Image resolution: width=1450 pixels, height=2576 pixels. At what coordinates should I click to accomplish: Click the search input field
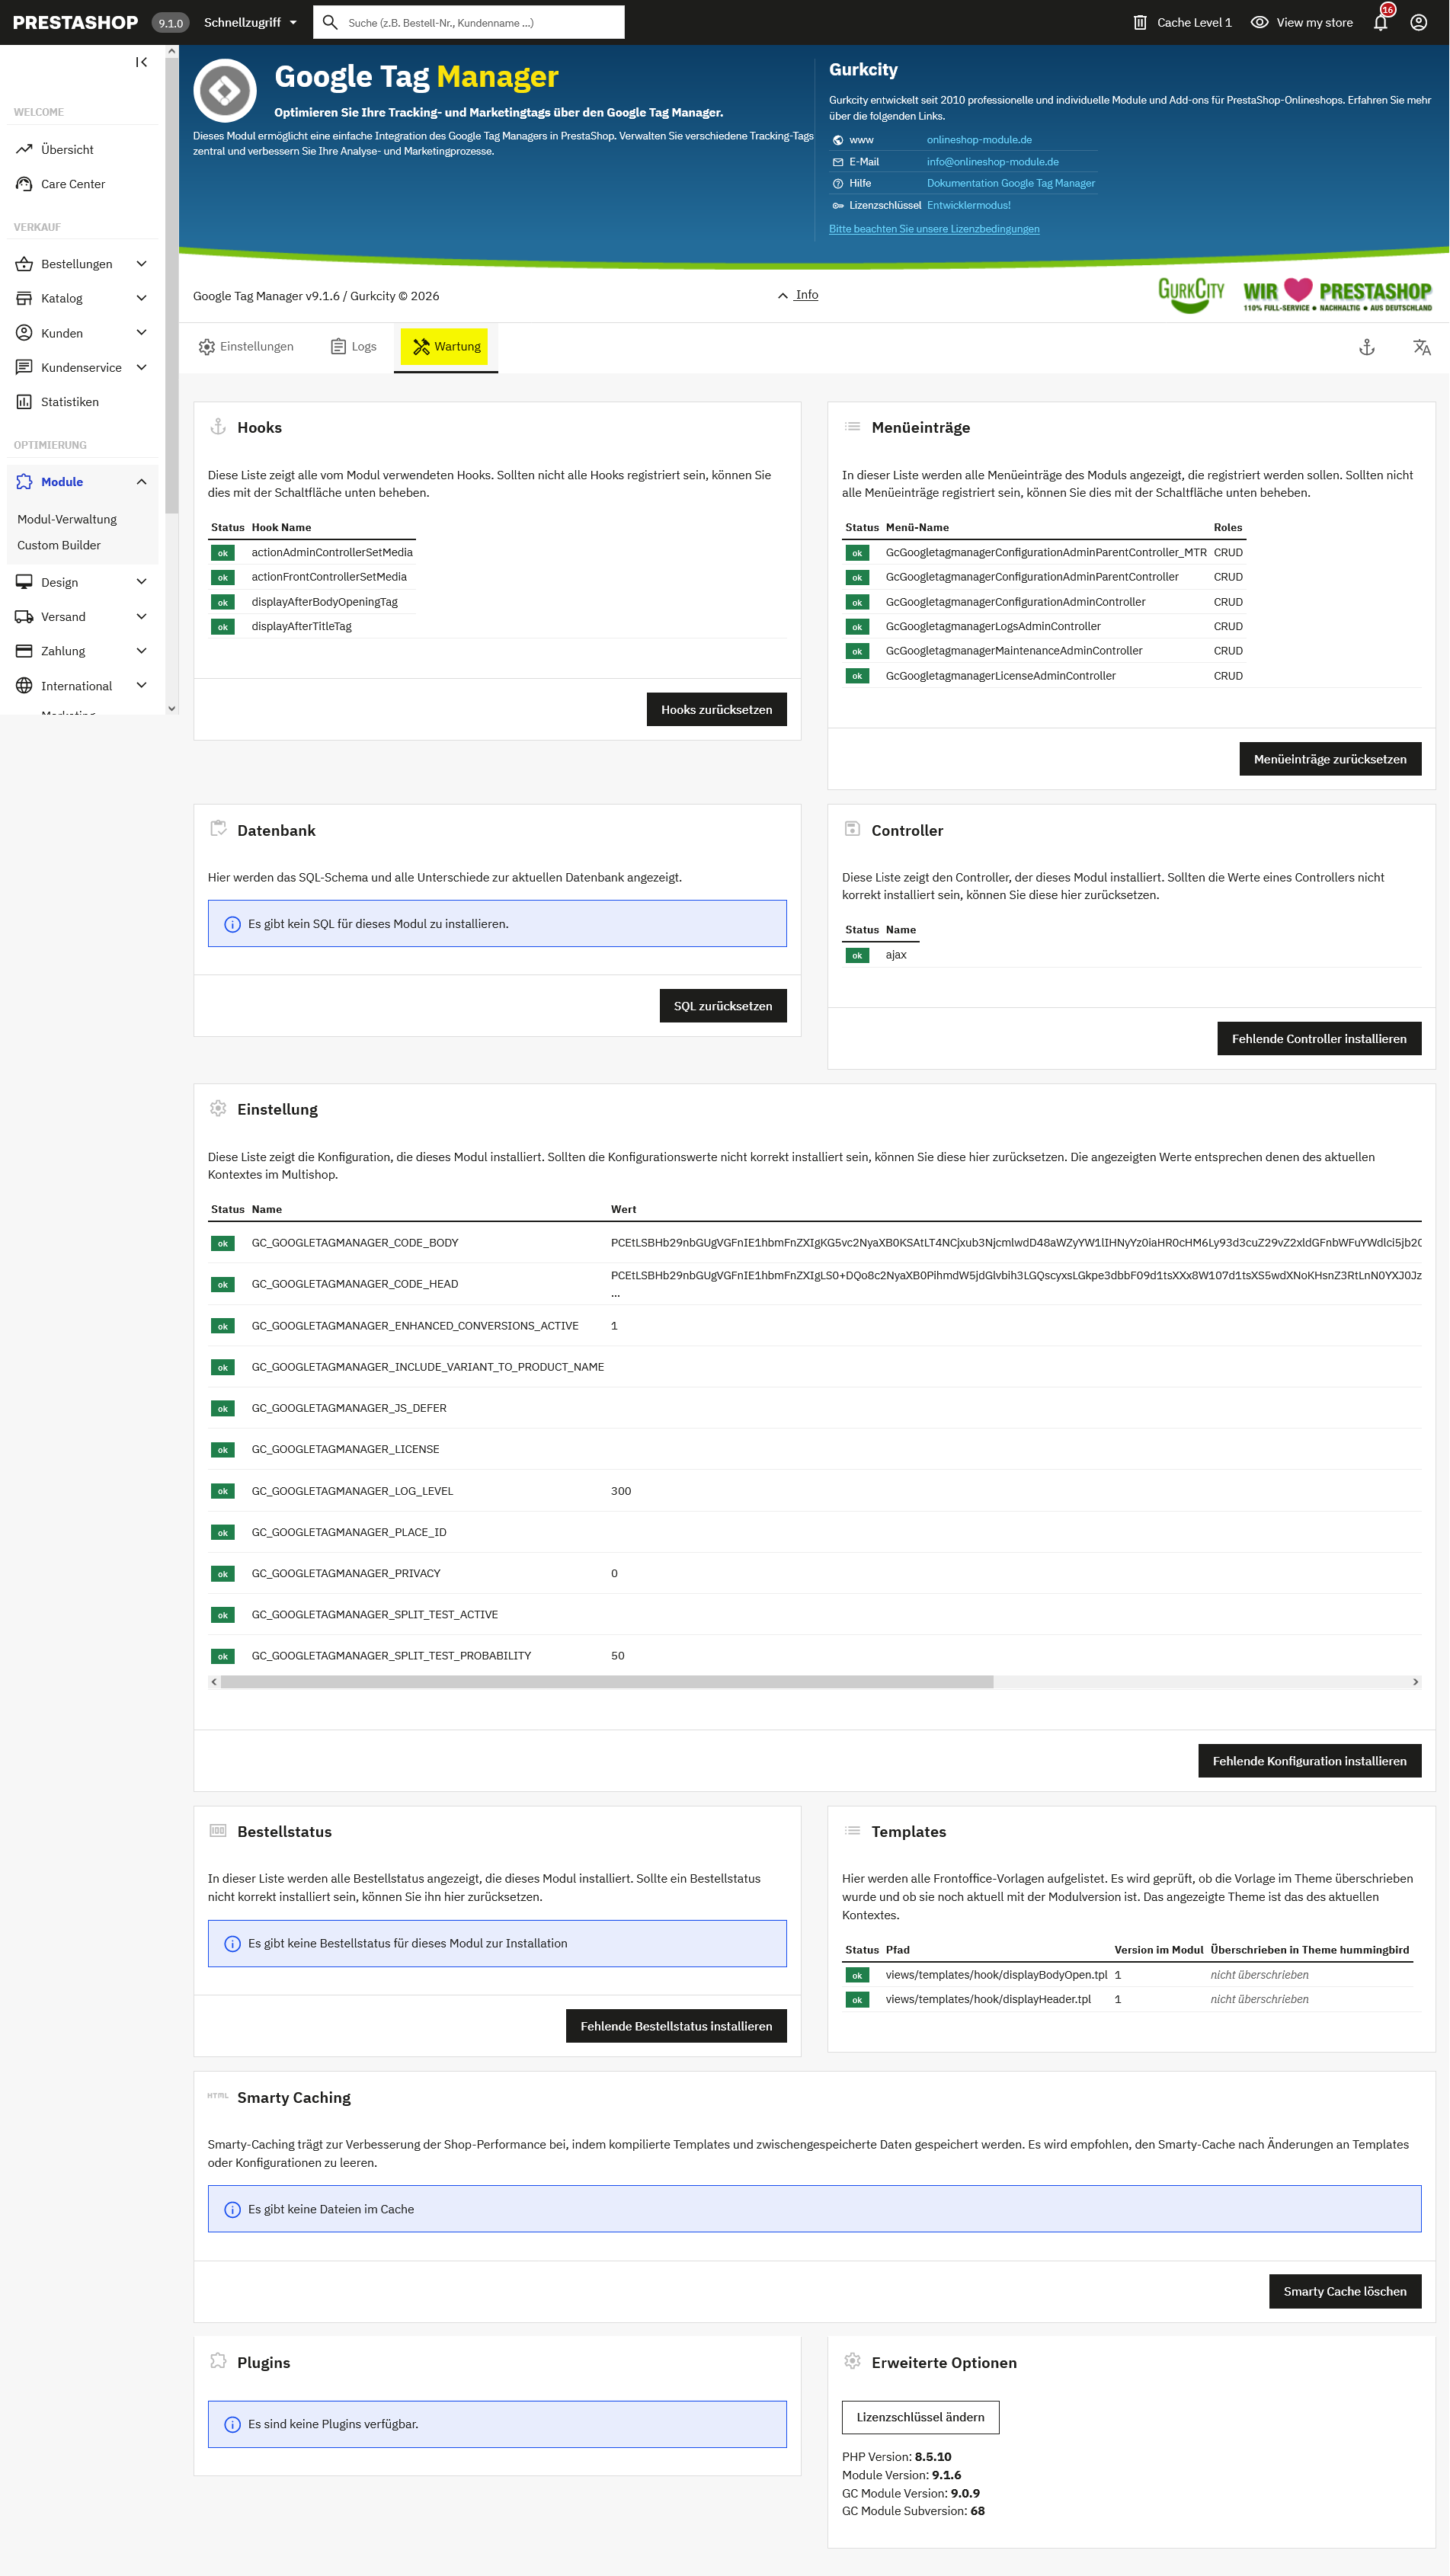(469, 22)
